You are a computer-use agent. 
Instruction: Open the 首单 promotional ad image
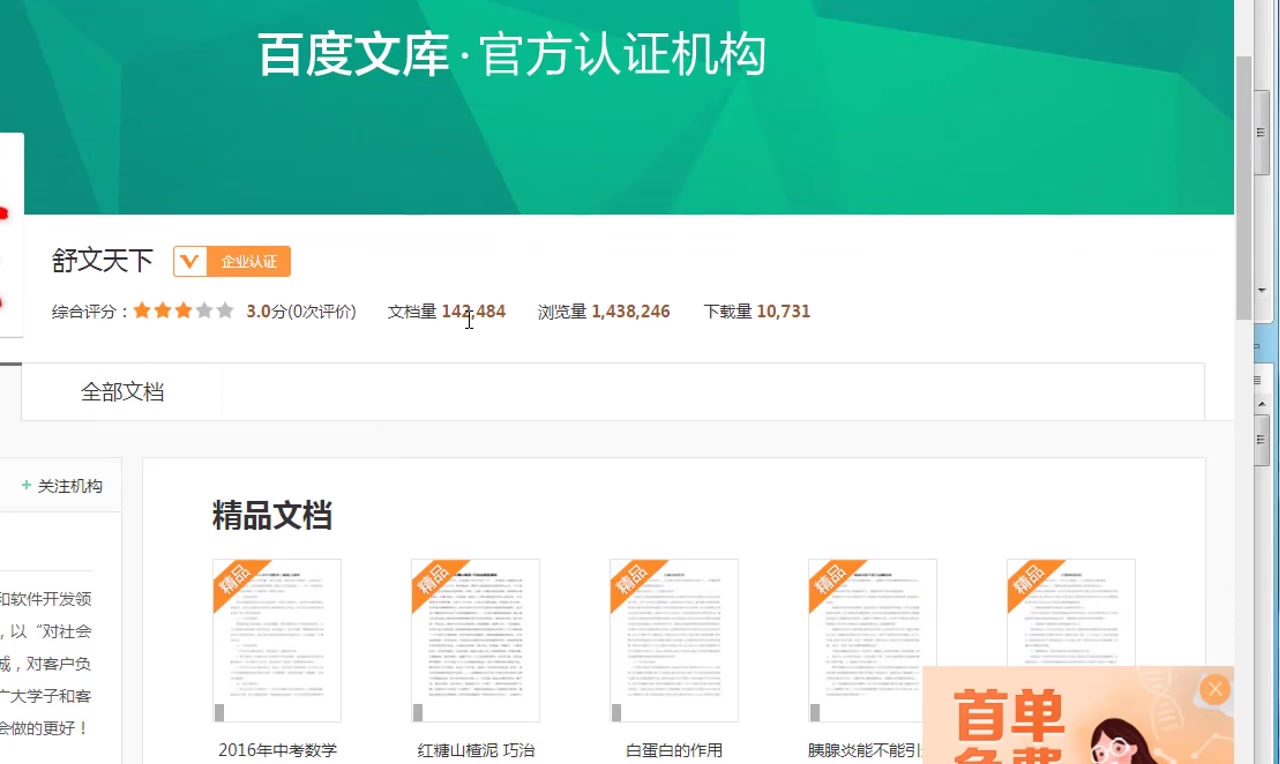pos(1078,715)
